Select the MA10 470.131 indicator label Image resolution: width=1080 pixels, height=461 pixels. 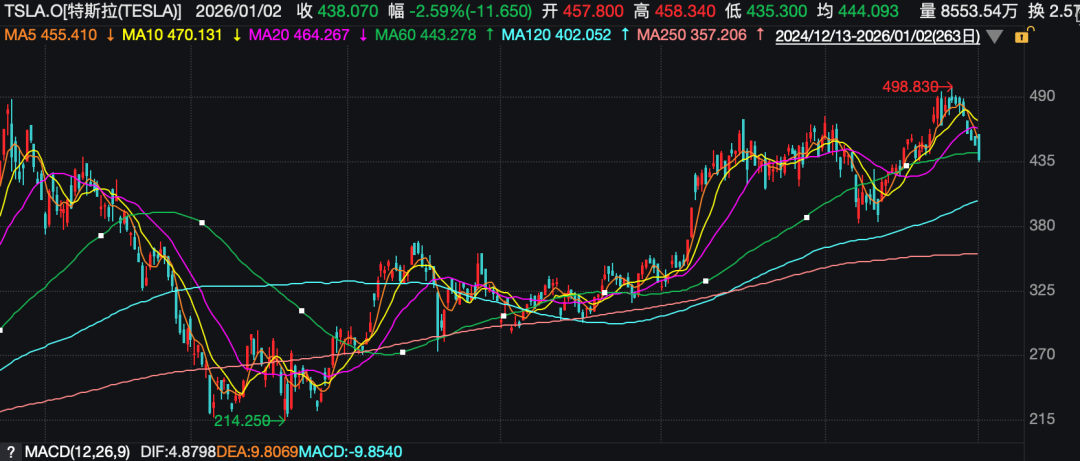click(175, 35)
